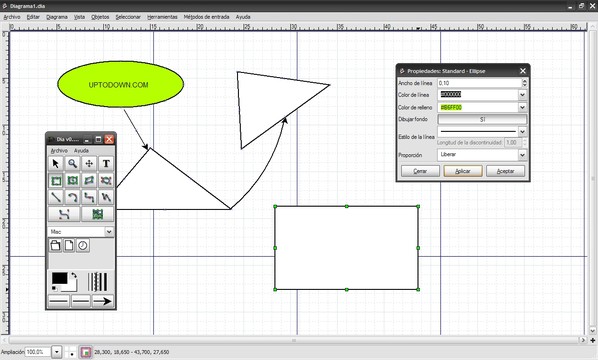Pick the Arc drawing tool
The height and width of the screenshot is (360, 598).
click(72, 197)
